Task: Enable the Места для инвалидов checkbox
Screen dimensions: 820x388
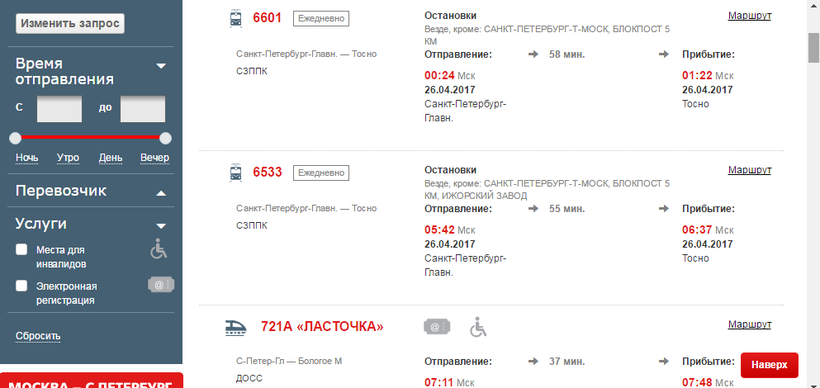Action: [x=21, y=249]
